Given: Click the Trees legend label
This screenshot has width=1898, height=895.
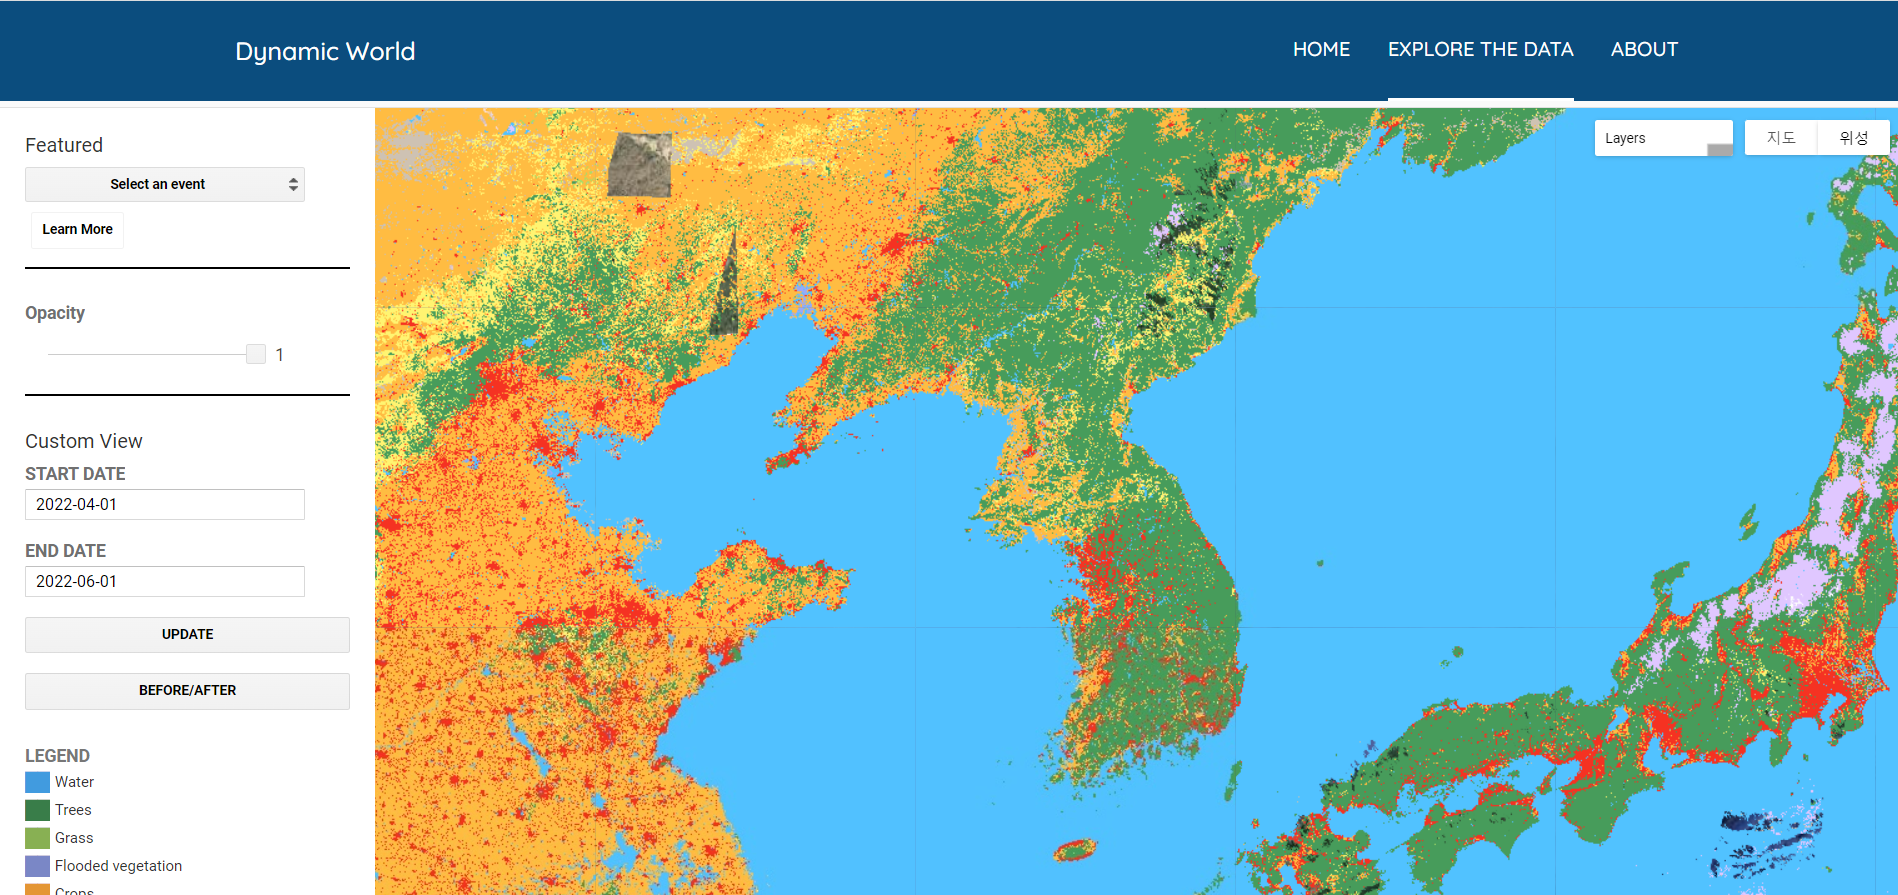Looking at the screenshot, I should click(73, 810).
